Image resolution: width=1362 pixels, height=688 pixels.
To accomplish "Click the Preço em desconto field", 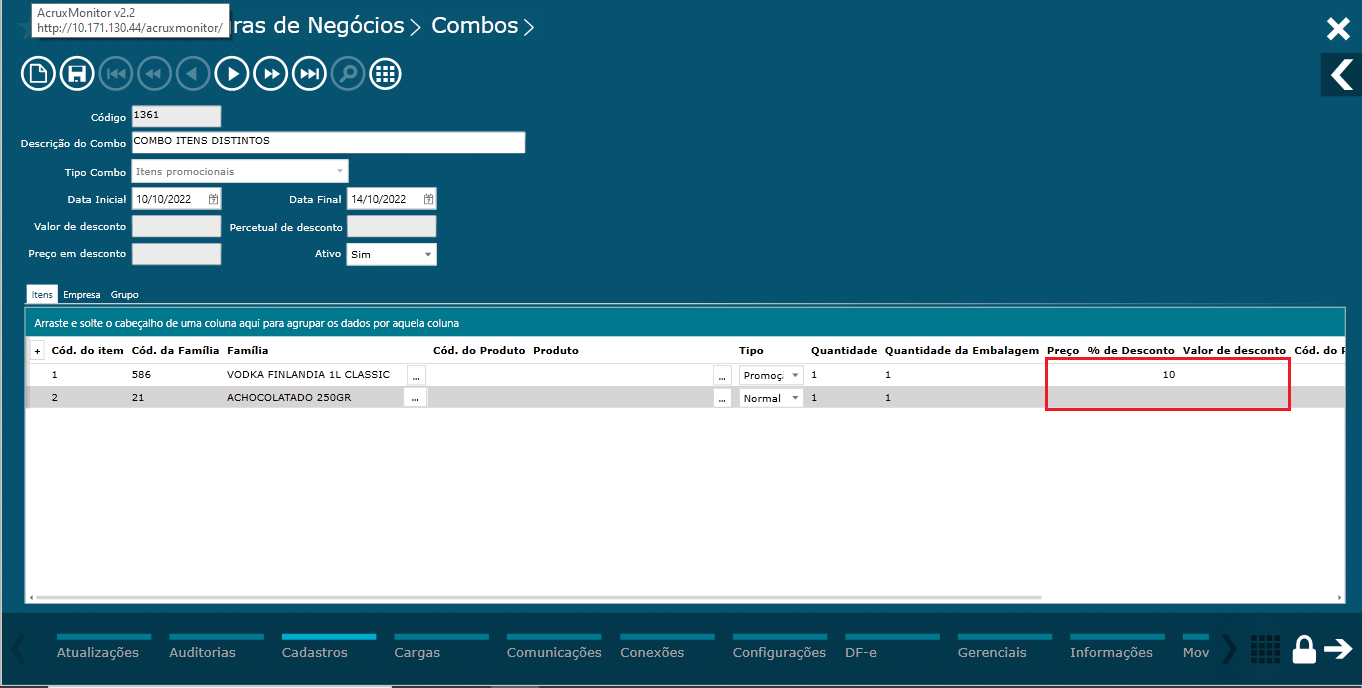I will [x=176, y=254].
